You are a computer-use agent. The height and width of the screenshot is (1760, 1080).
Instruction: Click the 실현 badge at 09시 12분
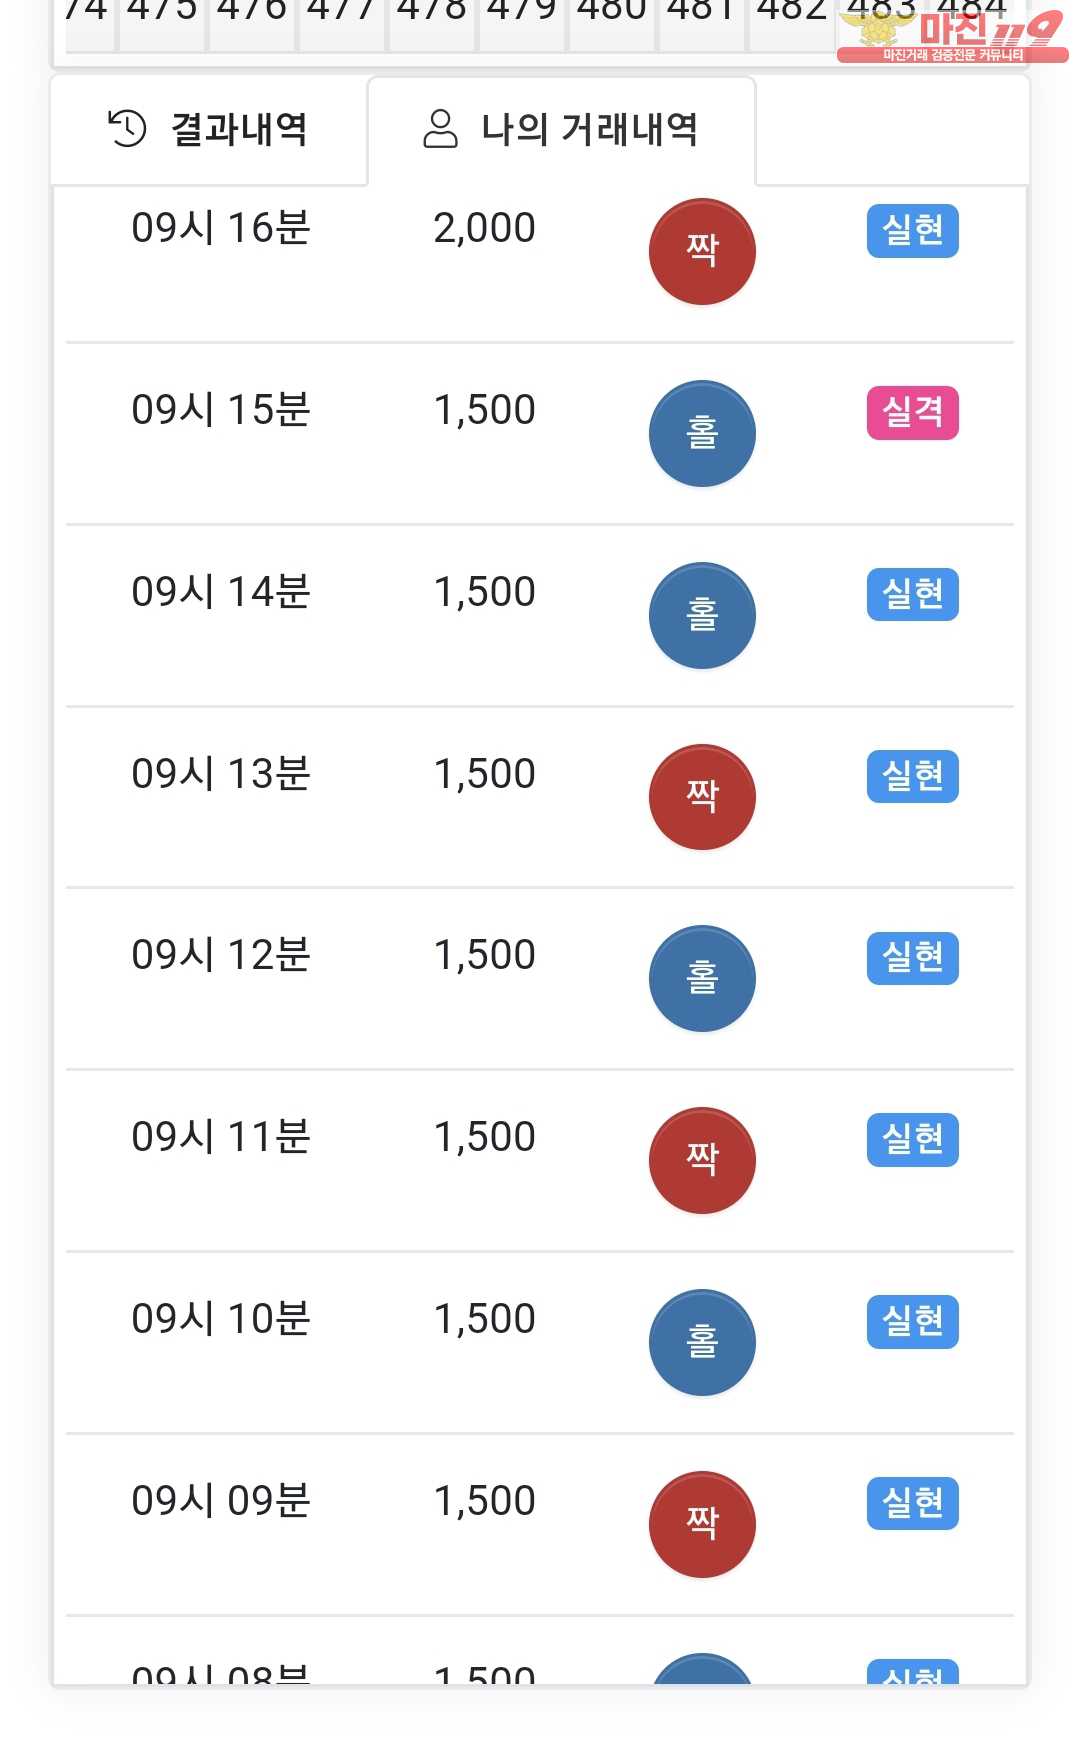pyautogui.click(x=912, y=958)
